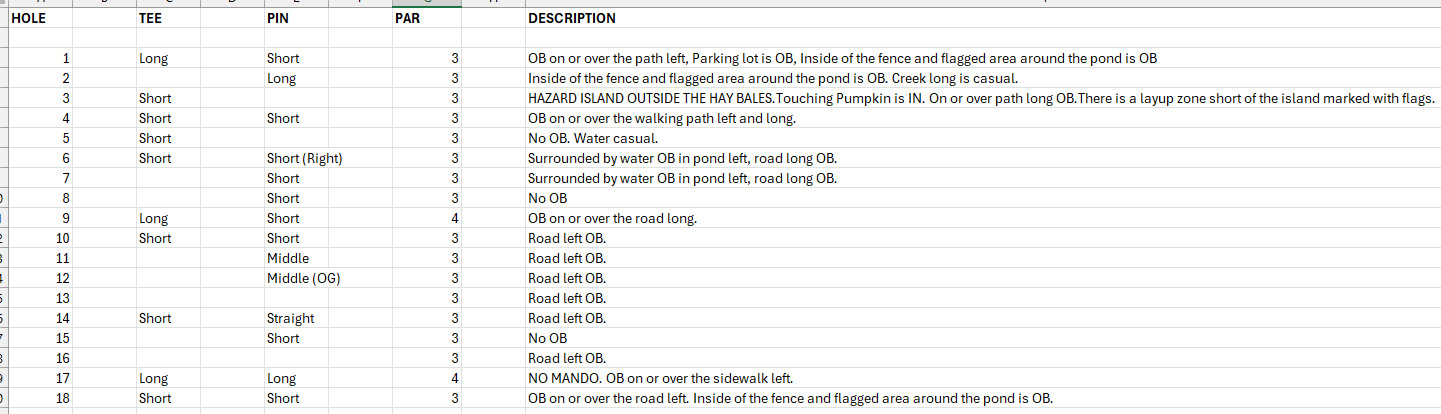Select the DESCRIPTION header cell
Screen dimensions: 1441x414
(x=572, y=18)
